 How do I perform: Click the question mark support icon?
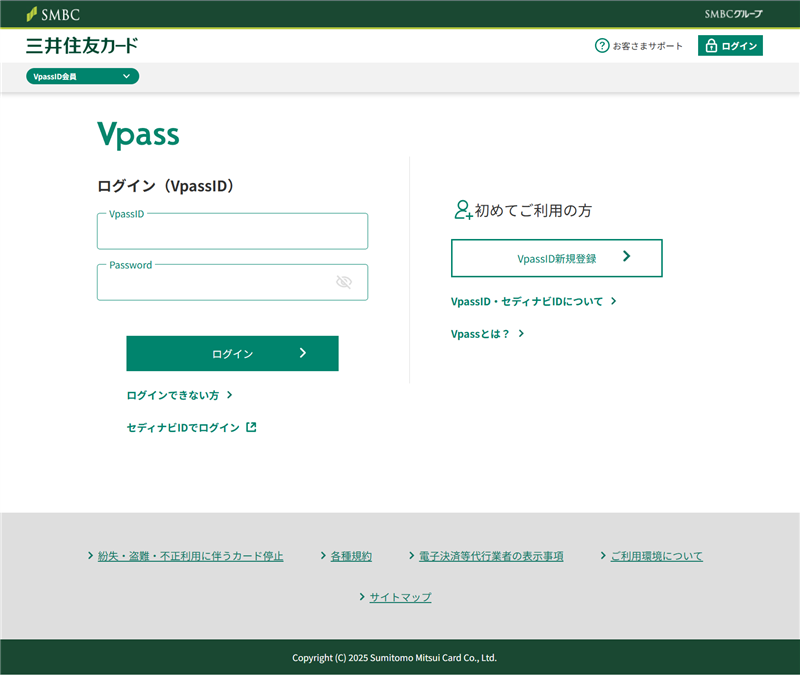(x=602, y=46)
